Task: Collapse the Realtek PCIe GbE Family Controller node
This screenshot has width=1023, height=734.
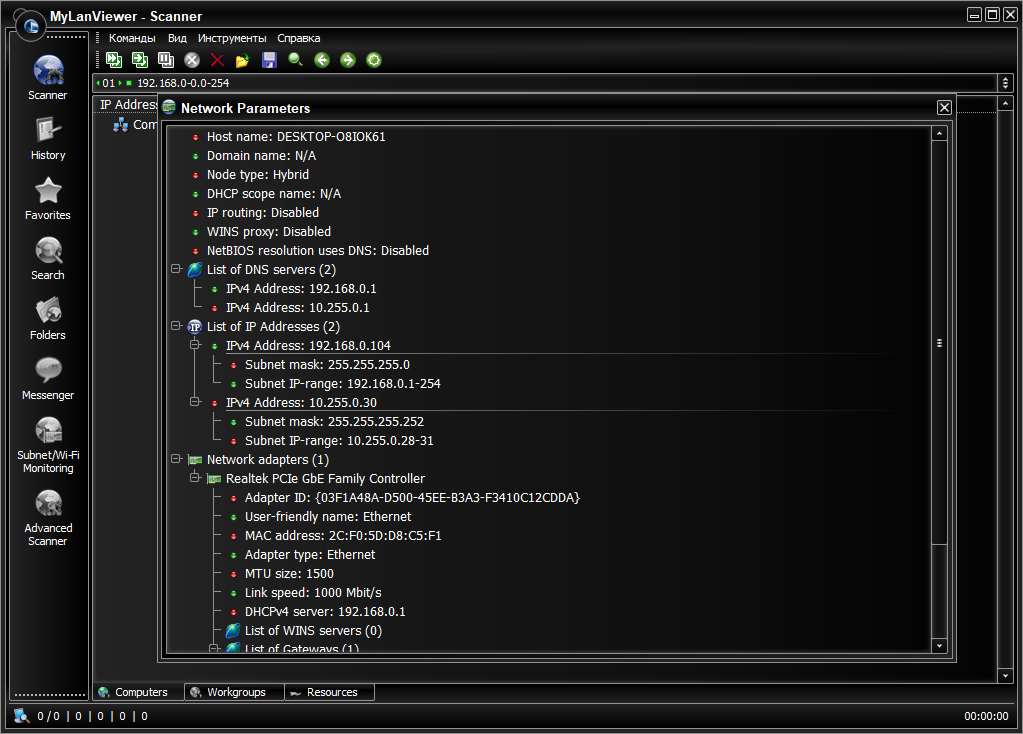Action: pos(194,478)
